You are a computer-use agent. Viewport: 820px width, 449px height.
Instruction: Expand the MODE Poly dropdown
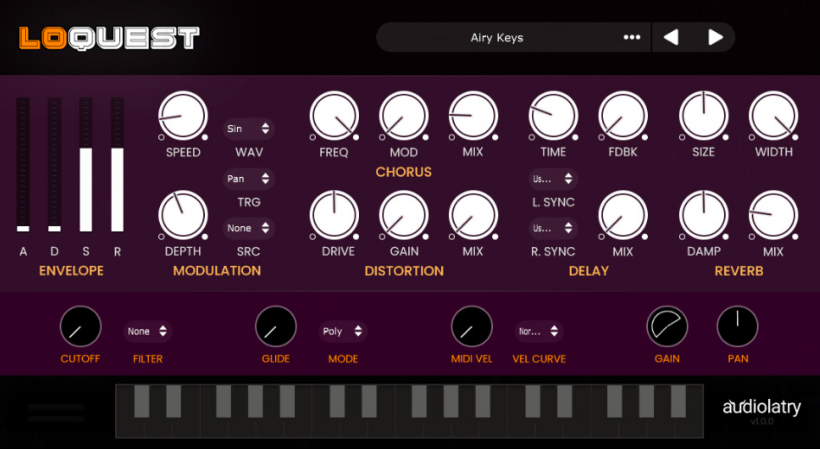(343, 331)
